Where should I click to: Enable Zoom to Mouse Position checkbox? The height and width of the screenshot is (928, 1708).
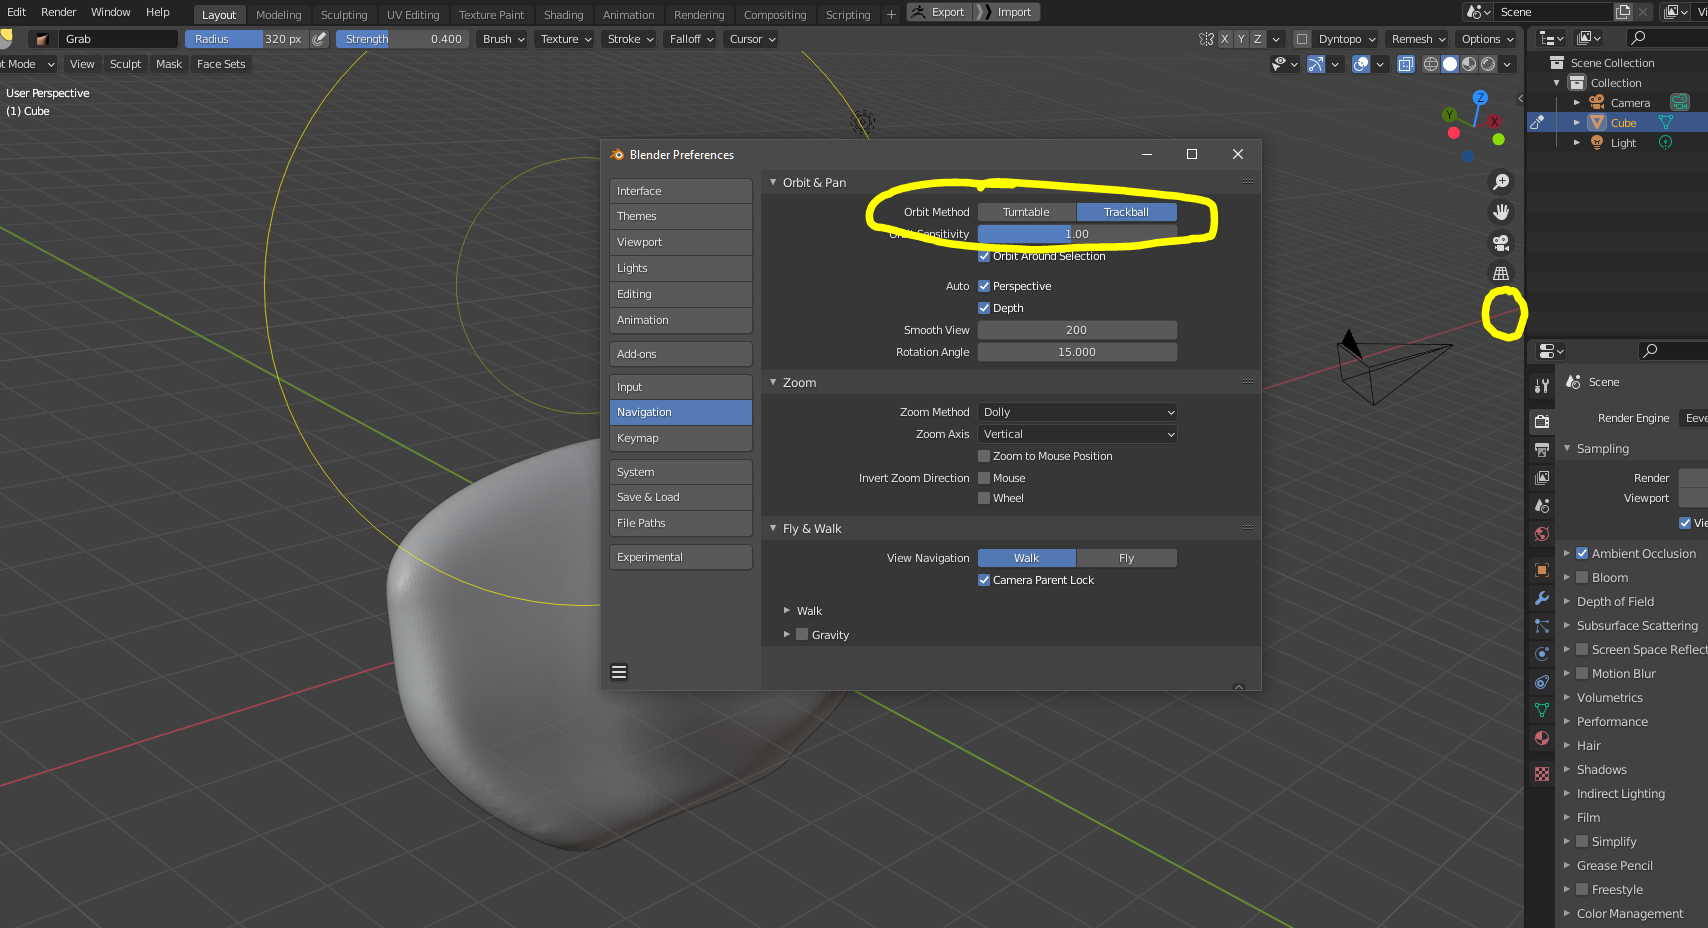[x=984, y=456]
